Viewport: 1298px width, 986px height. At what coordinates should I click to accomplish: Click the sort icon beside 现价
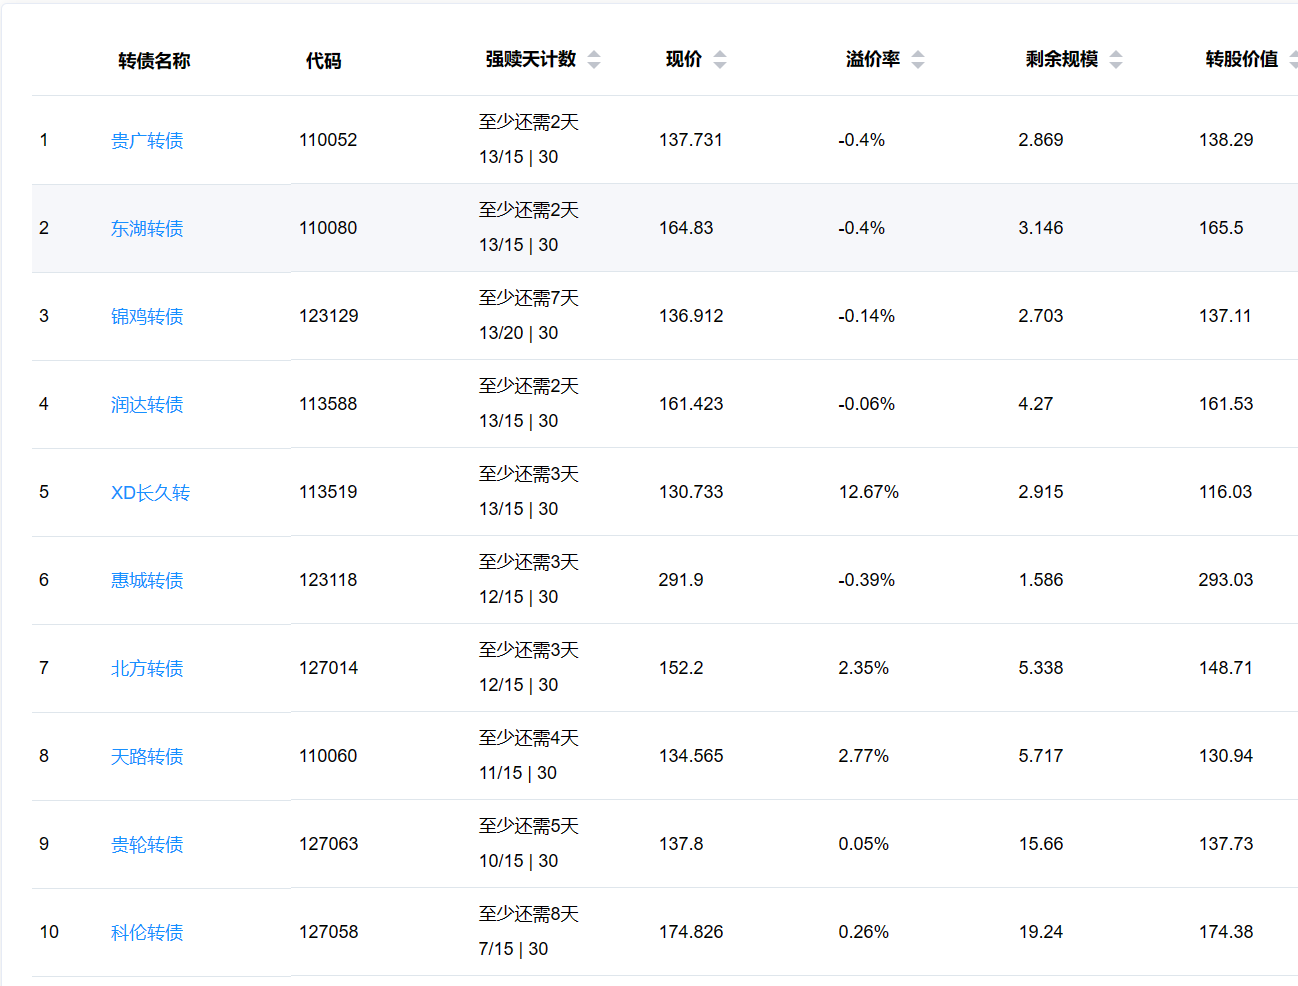(720, 60)
